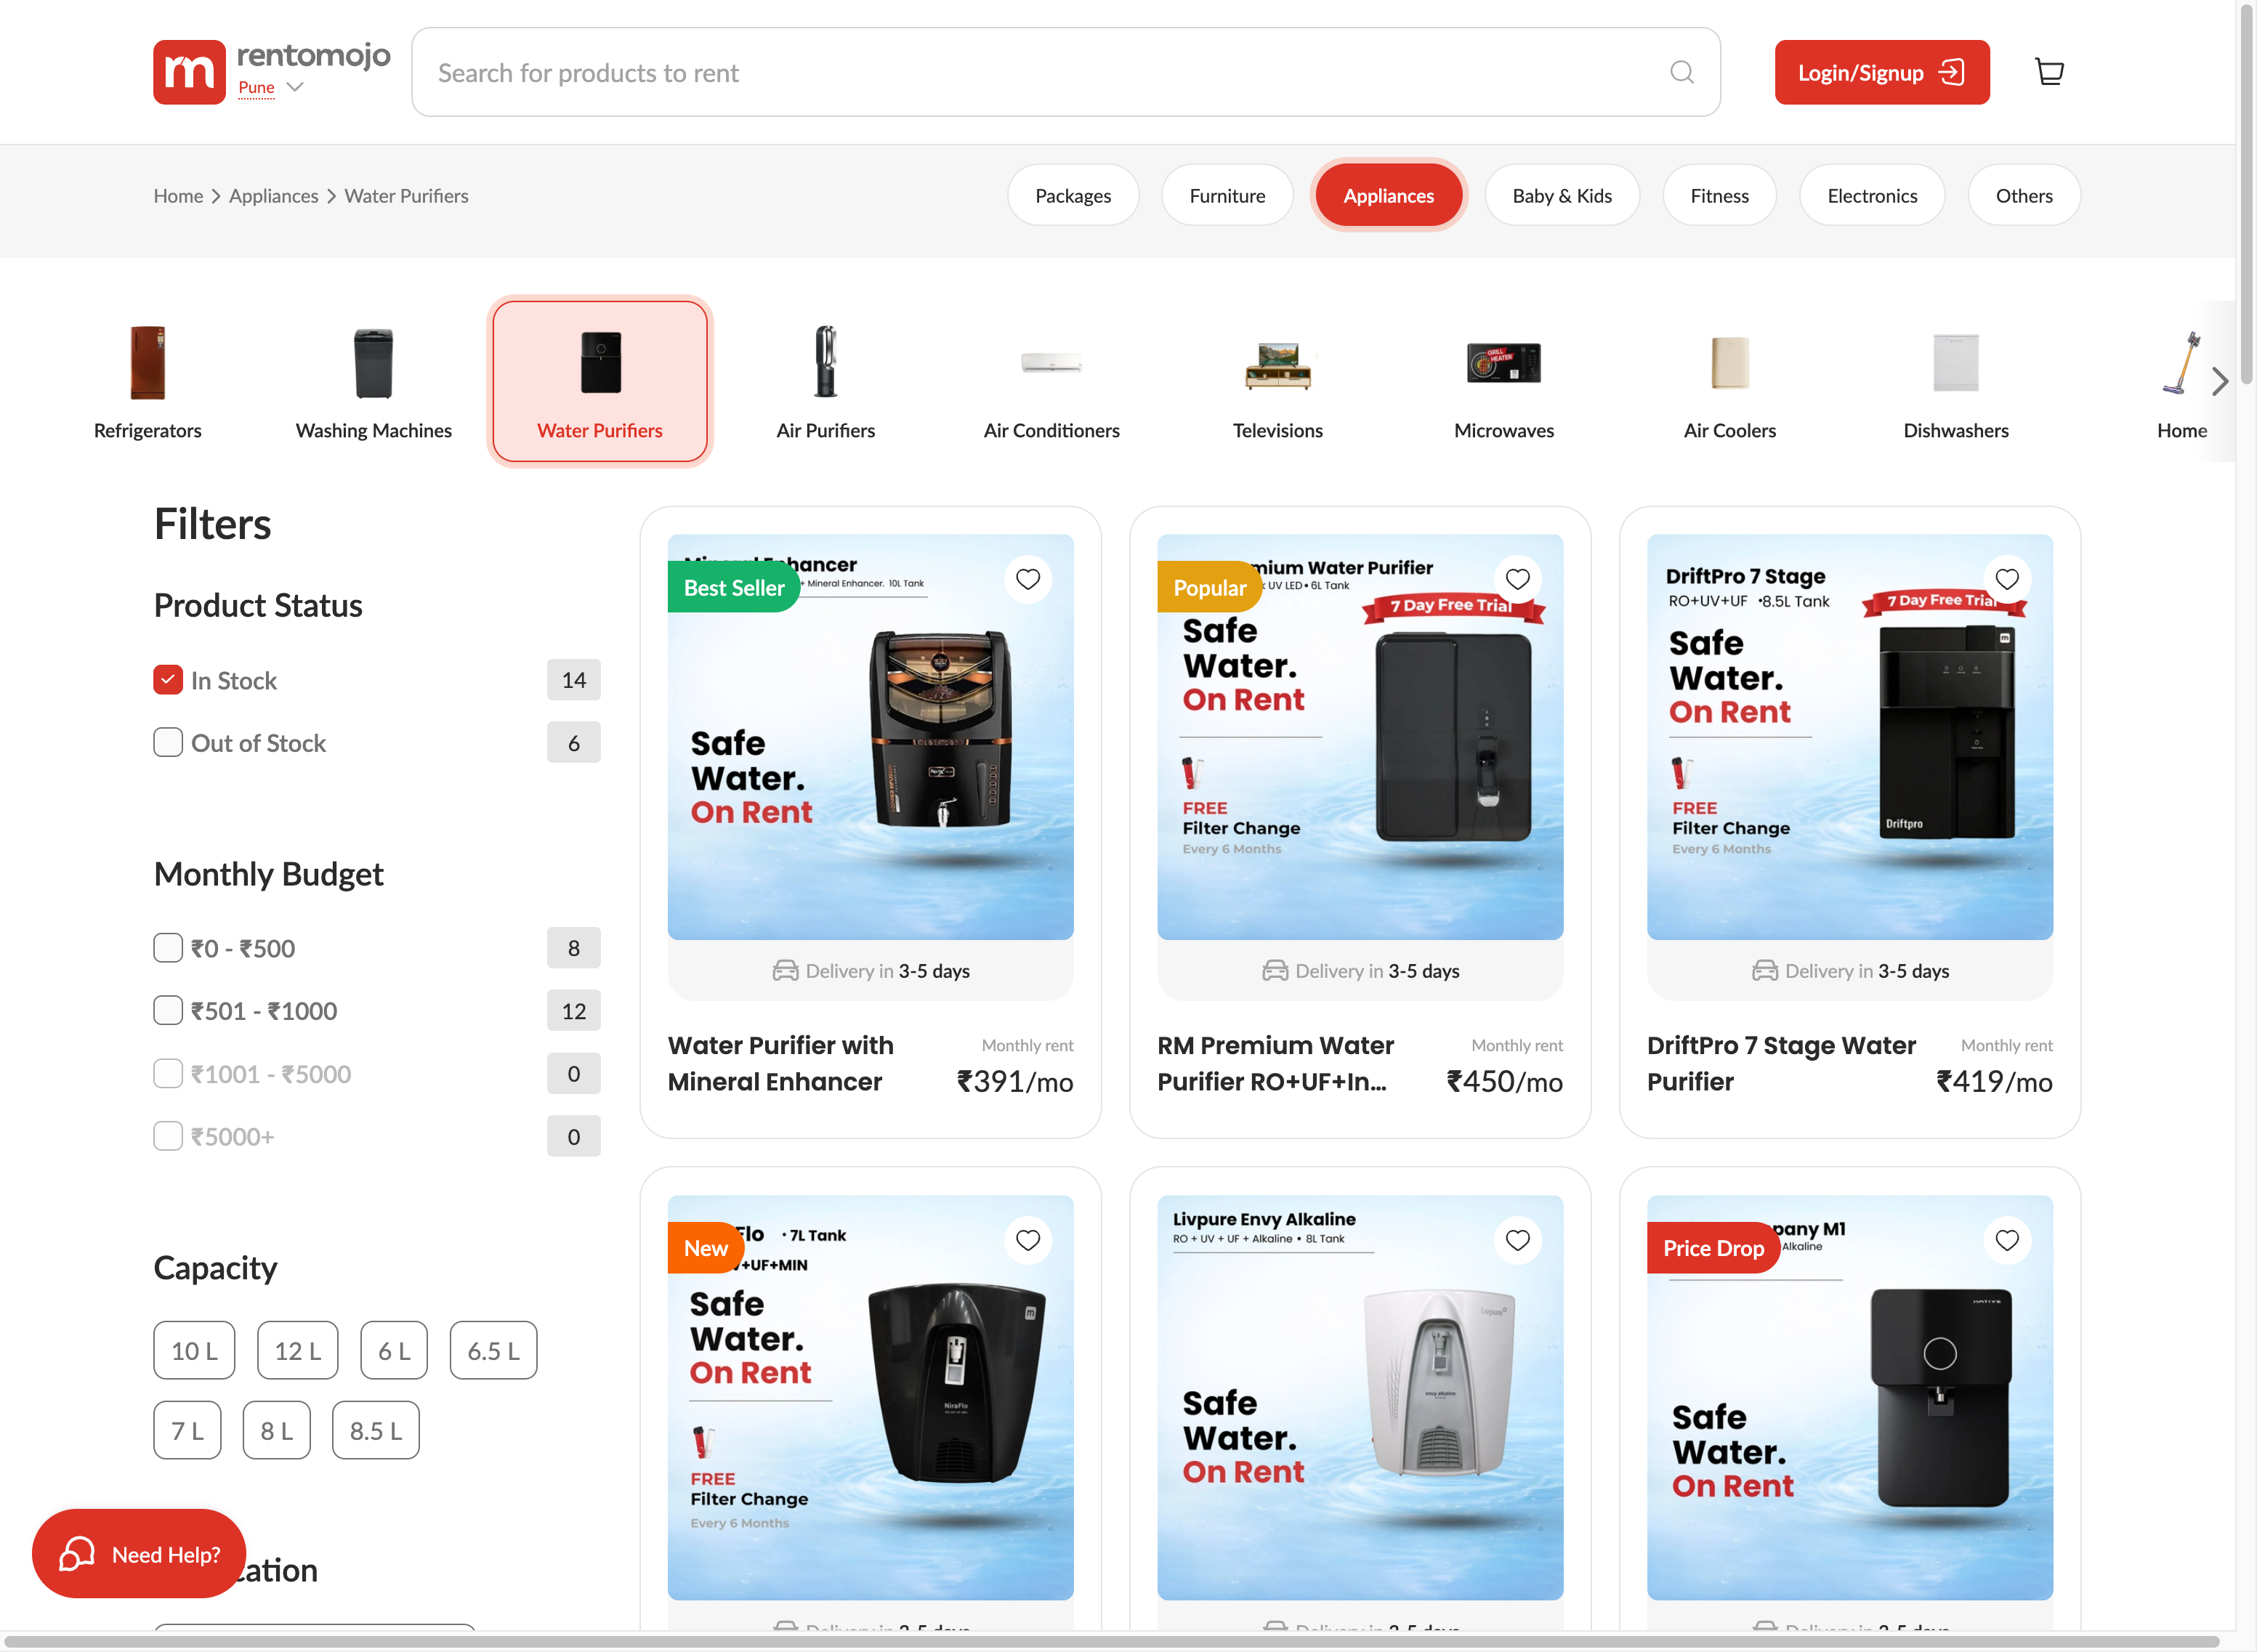
Task: Toggle the 8.5 L capacity filter
Action: (376, 1430)
